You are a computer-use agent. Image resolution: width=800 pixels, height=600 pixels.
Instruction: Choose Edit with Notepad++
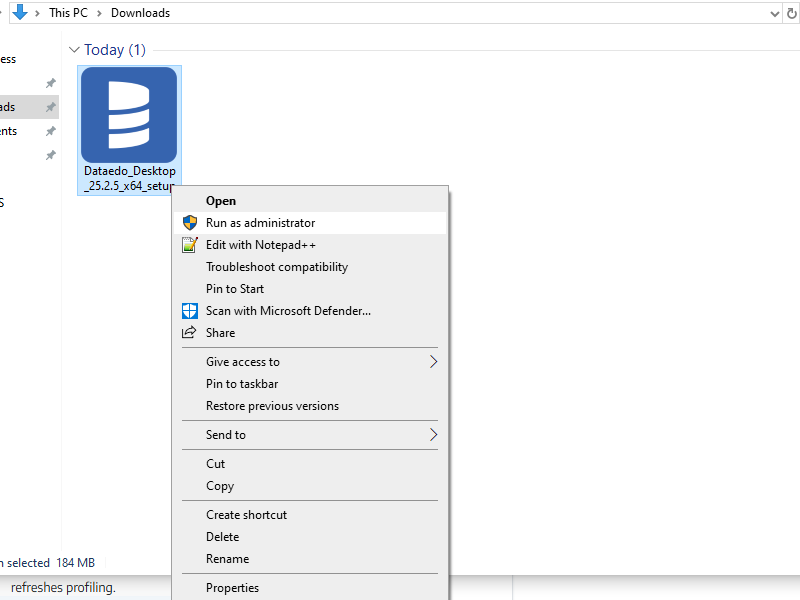[310, 245]
